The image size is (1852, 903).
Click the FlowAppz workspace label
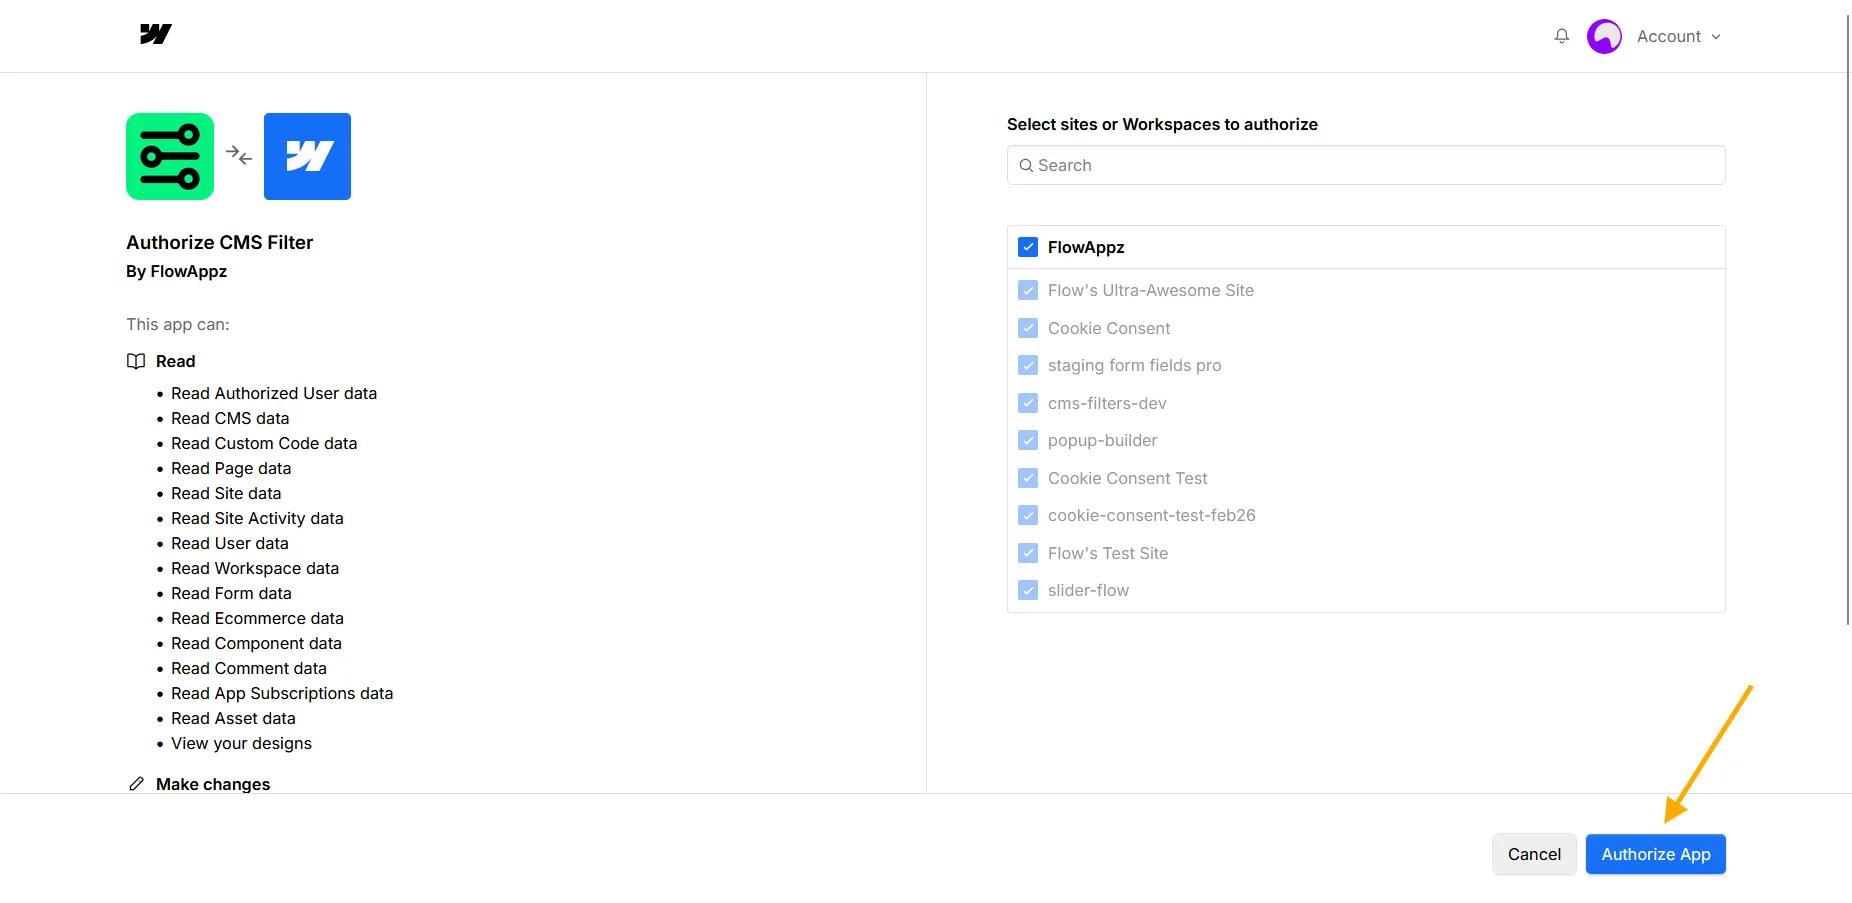tap(1086, 247)
